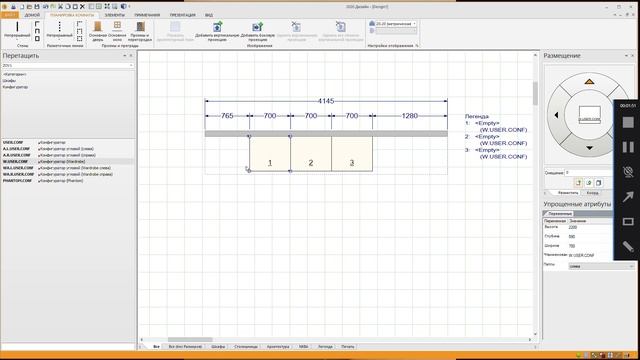640x360 pixels.
Task: Click the 4145 total dimension label
Action: tap(326, 101)
